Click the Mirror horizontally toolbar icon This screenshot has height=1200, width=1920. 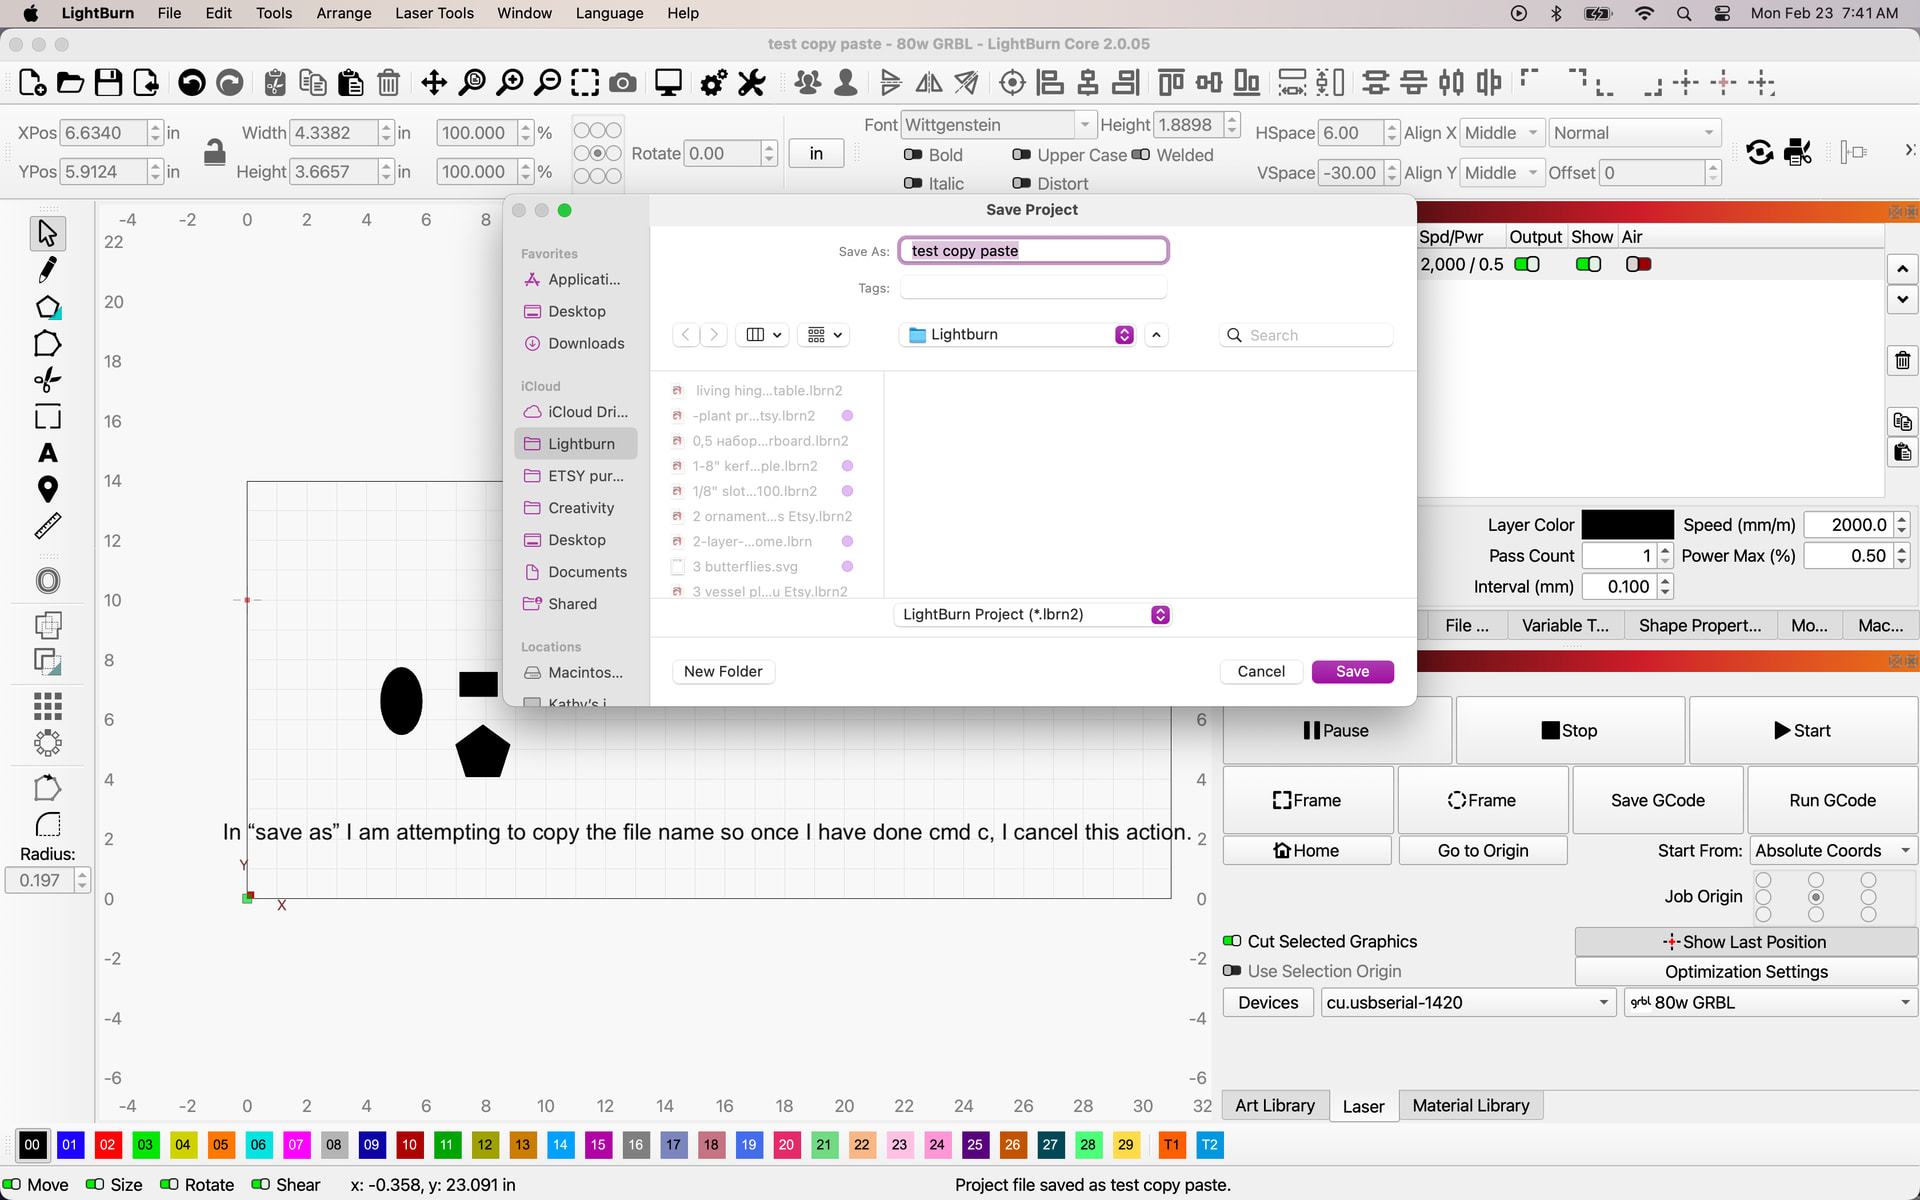click(929, 83)
